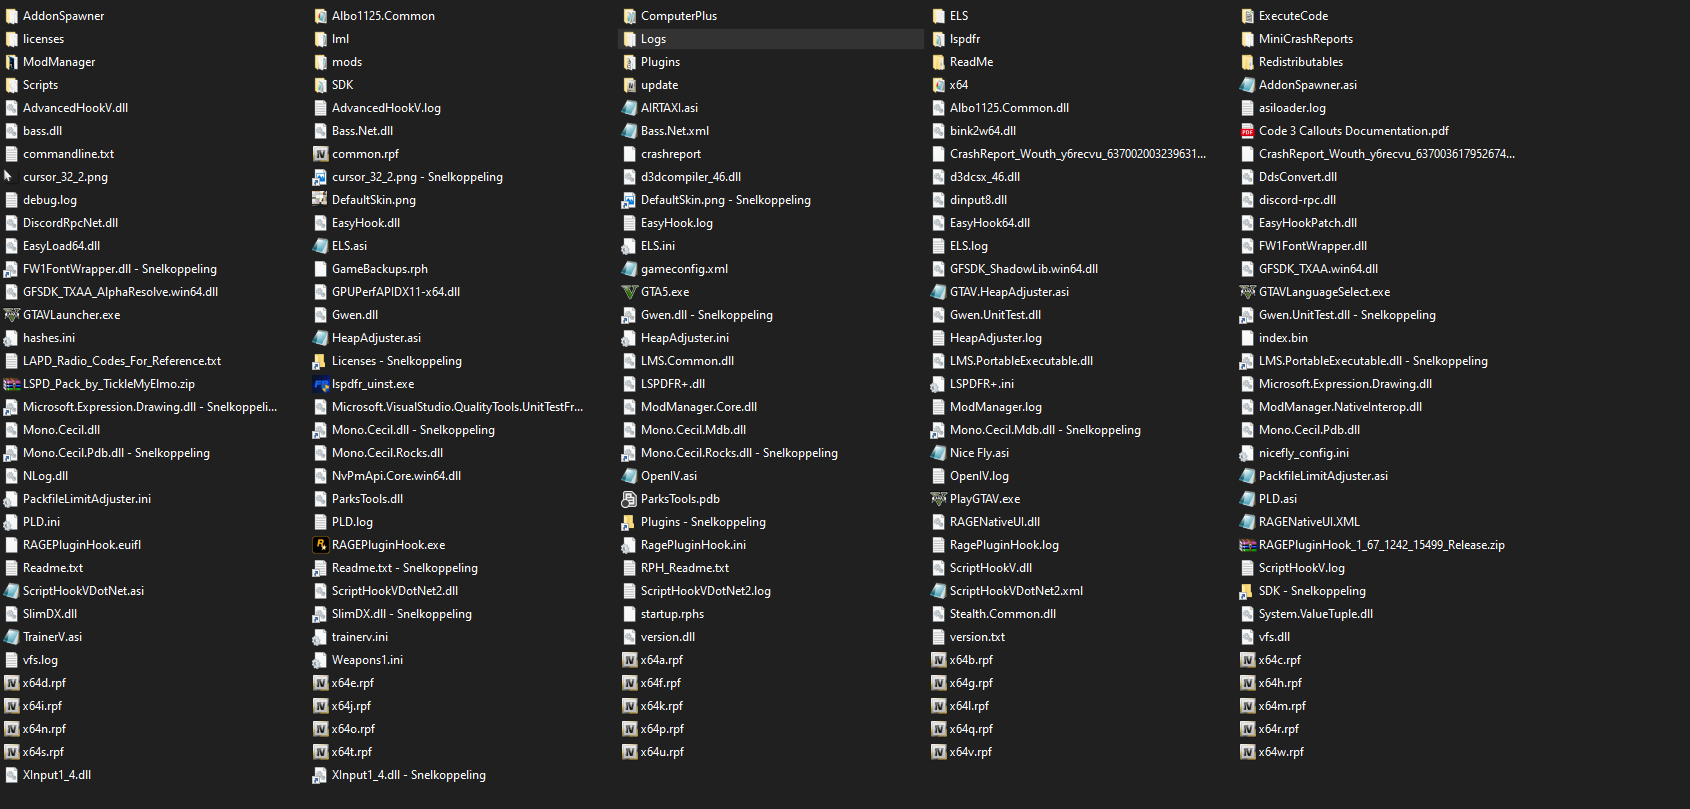Click the XInput1_4.dll - Snelkoppeling shortcut
Viewport: 1690px width, 809px height.
pyautogui.click(x=400, y=775)
